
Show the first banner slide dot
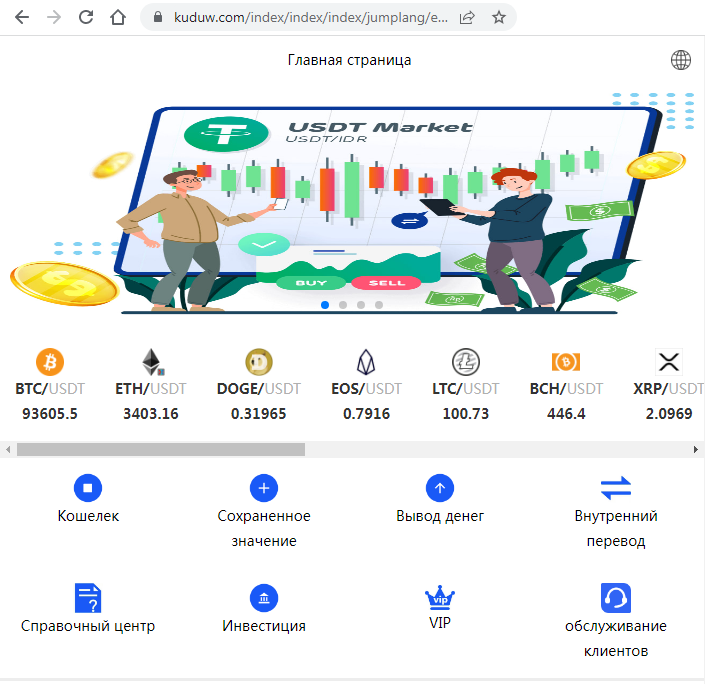click(x=325, y=305)
